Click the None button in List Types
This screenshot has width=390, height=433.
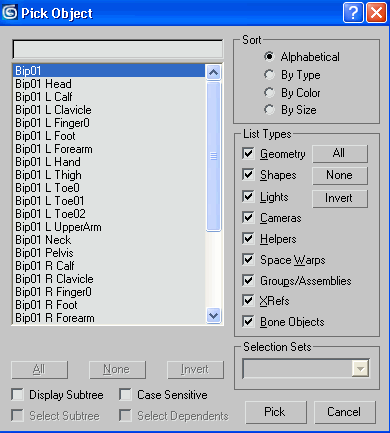pos(340,175)
